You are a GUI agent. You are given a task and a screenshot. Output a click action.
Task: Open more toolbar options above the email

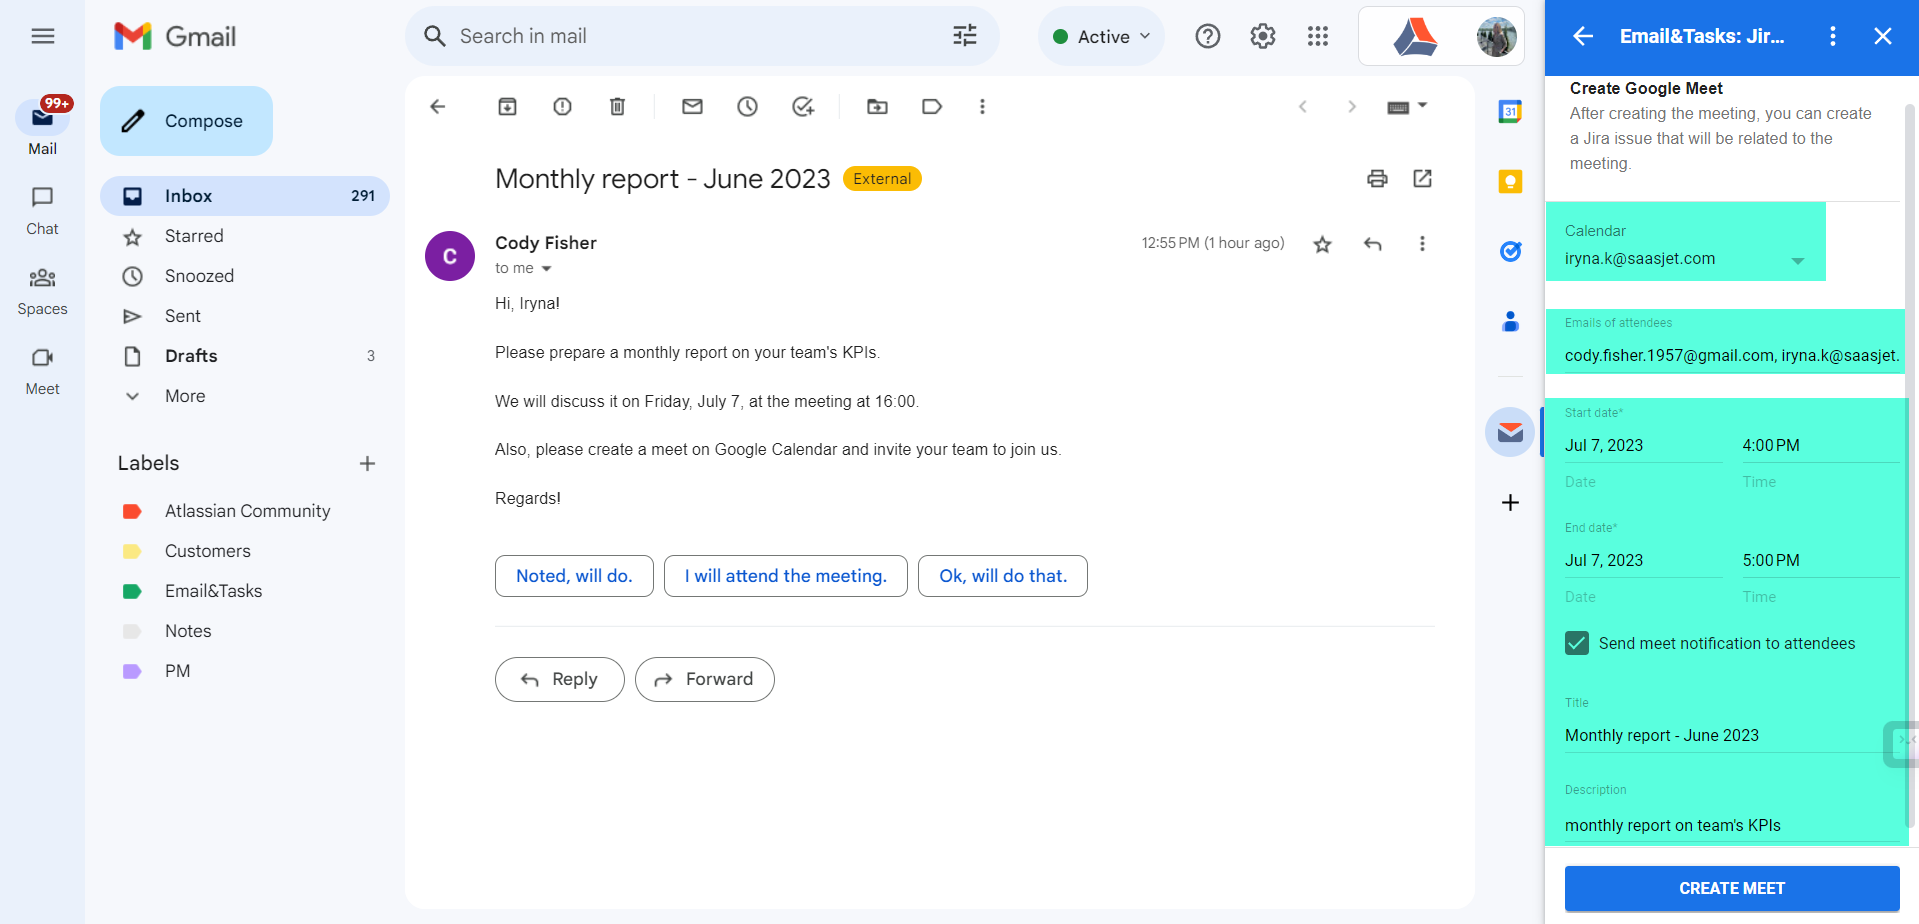(982, 107)
